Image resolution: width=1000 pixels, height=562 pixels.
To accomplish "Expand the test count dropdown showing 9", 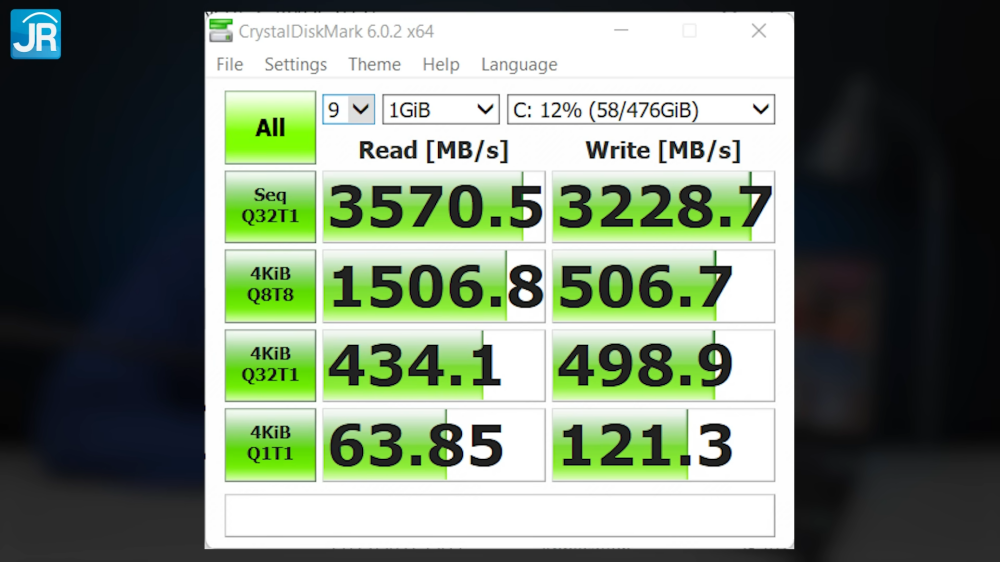I will click(348, 110).
